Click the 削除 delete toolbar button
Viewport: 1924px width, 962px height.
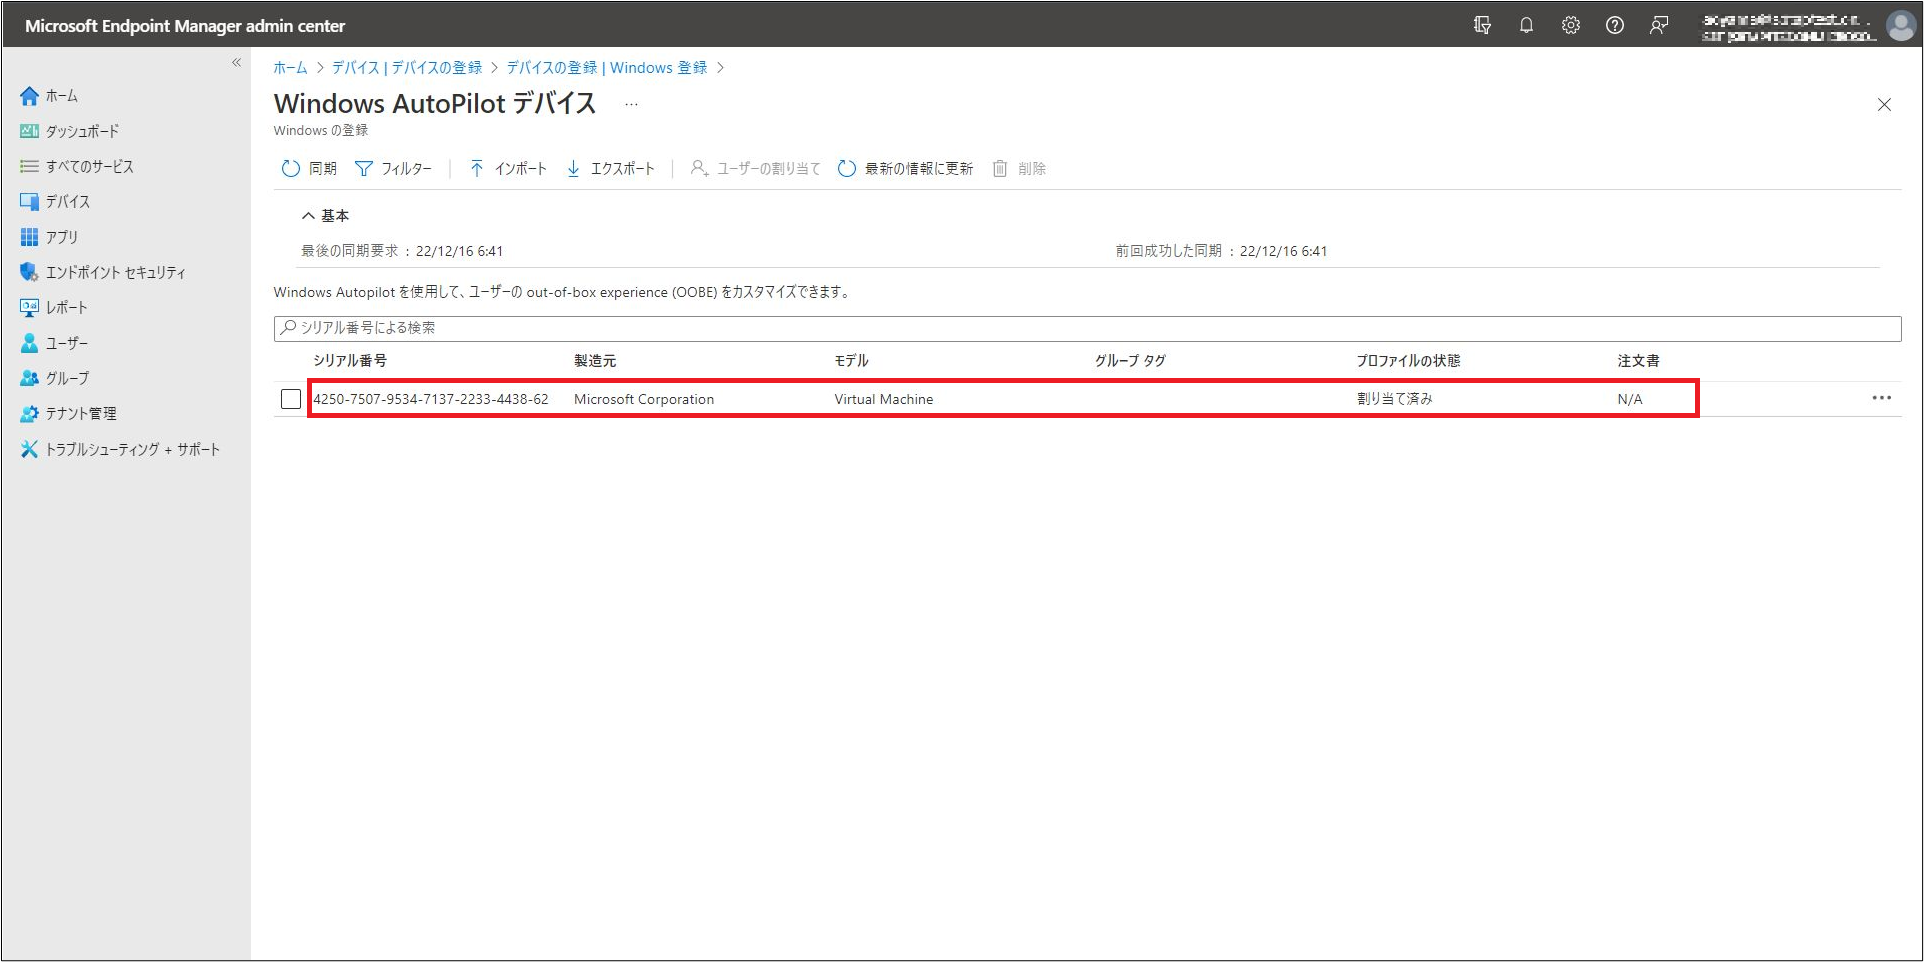tap(1019, 168)
